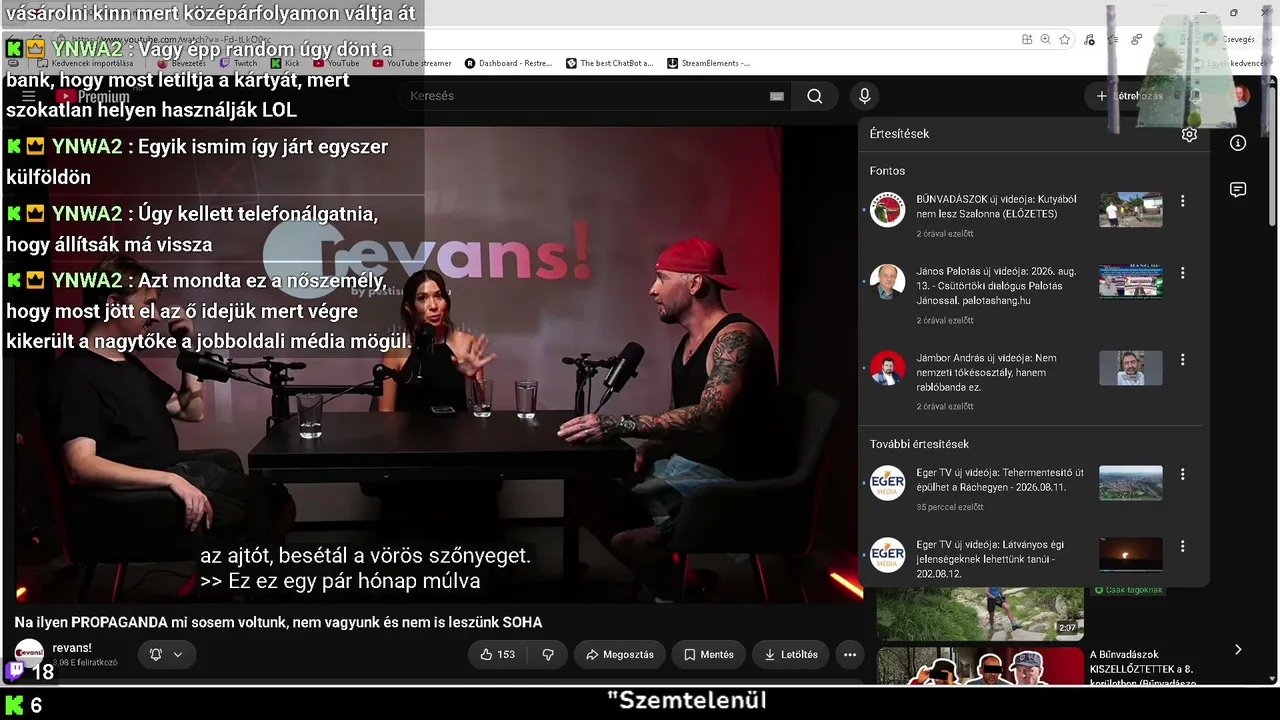Open the user account avatar menu
The height and width of the screenshot is (720, 1280).
[1240, 96]
